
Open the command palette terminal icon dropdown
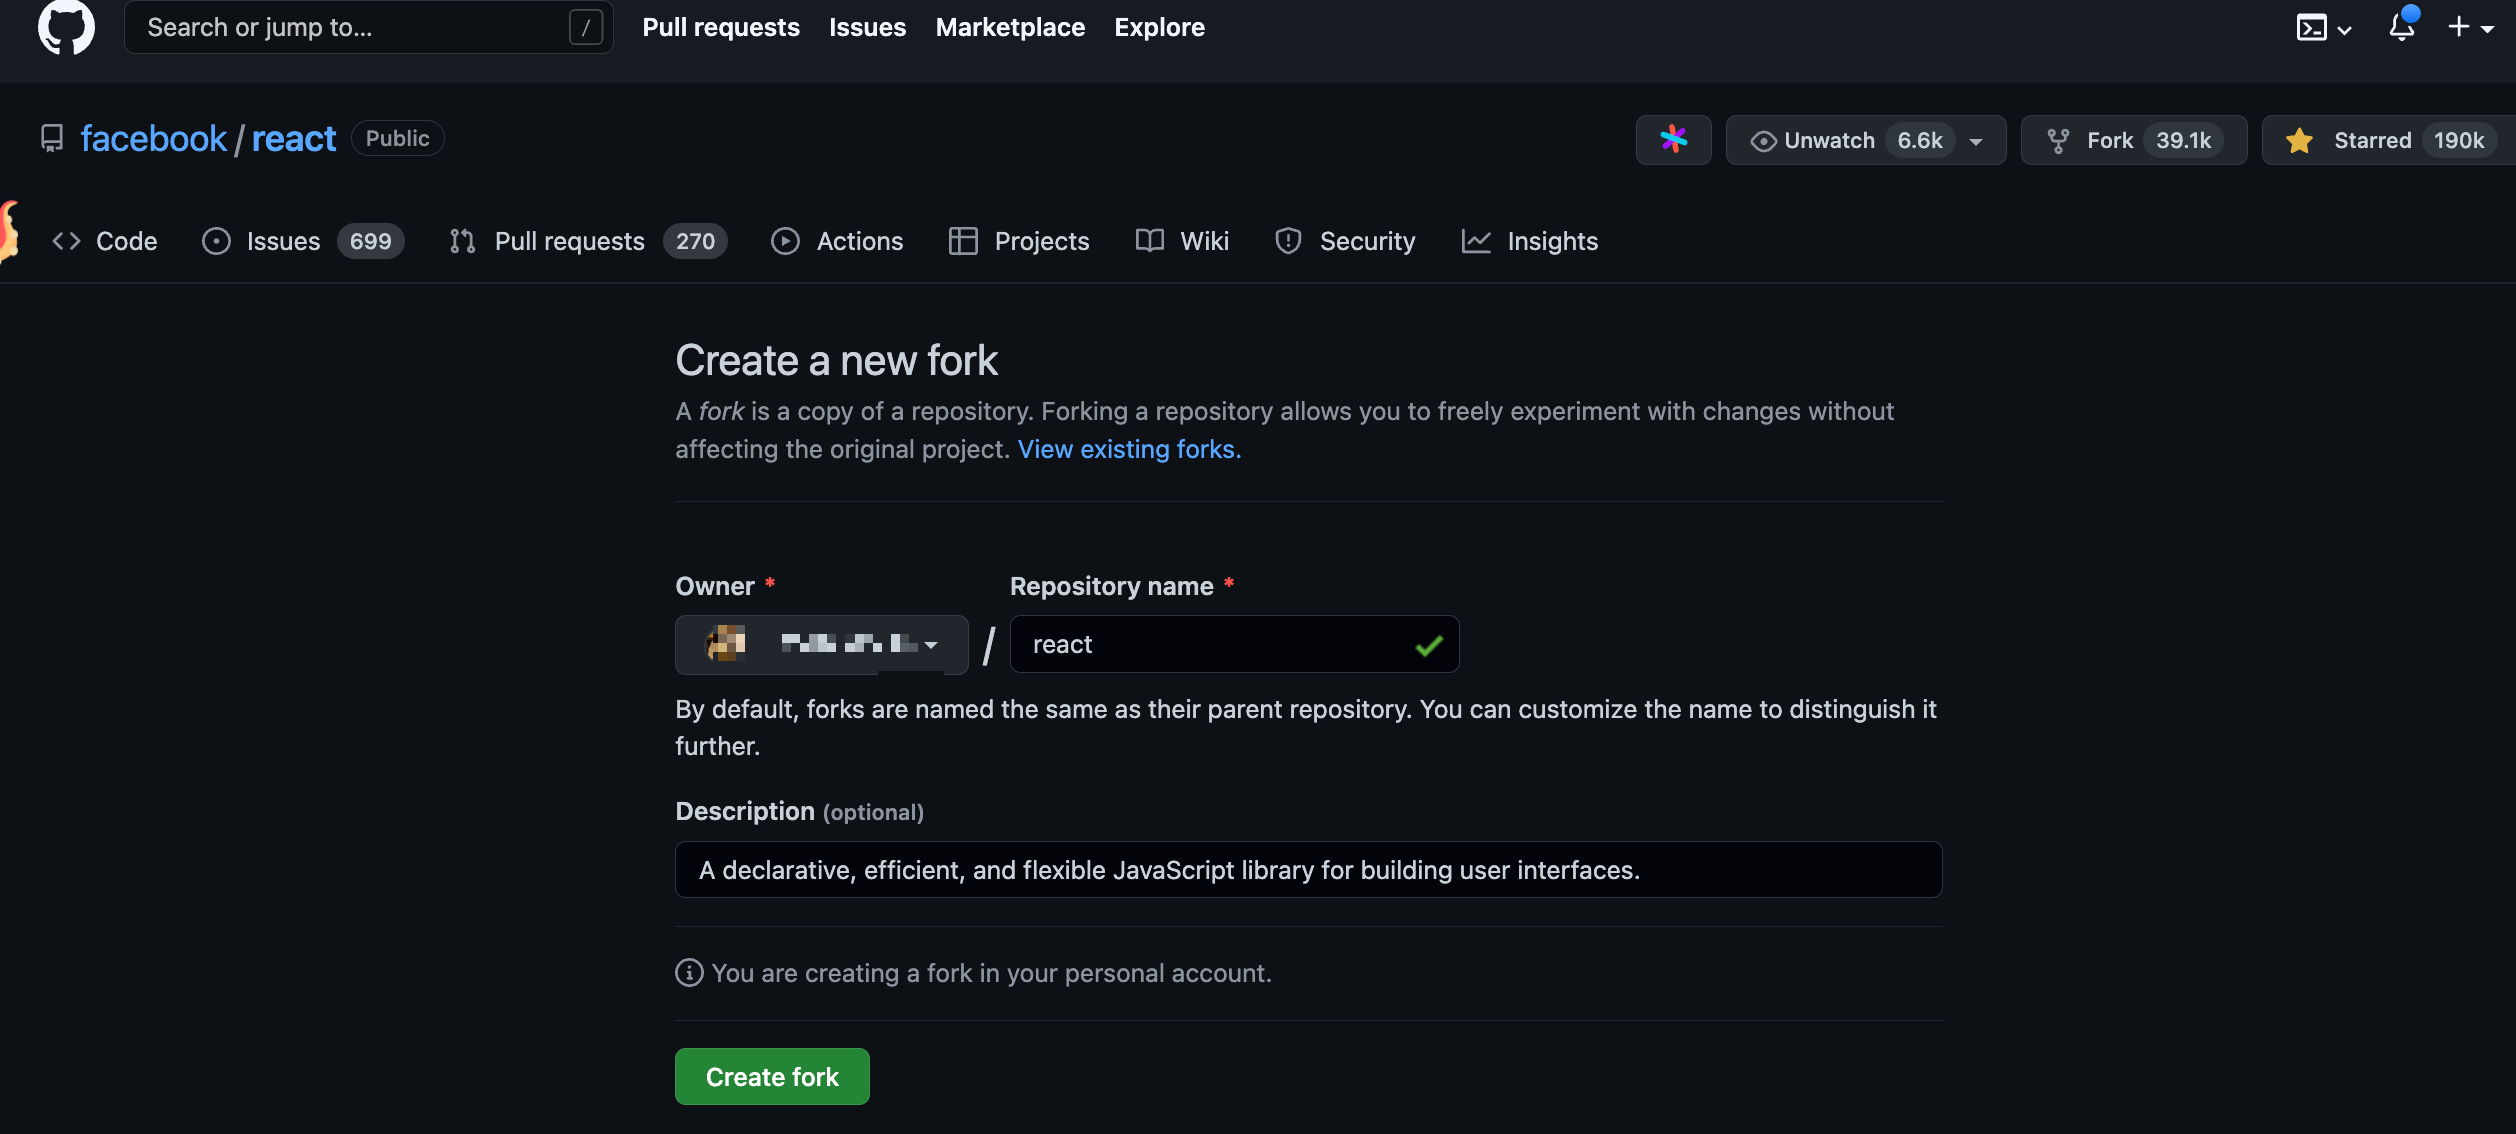[x=2323, y=27]
